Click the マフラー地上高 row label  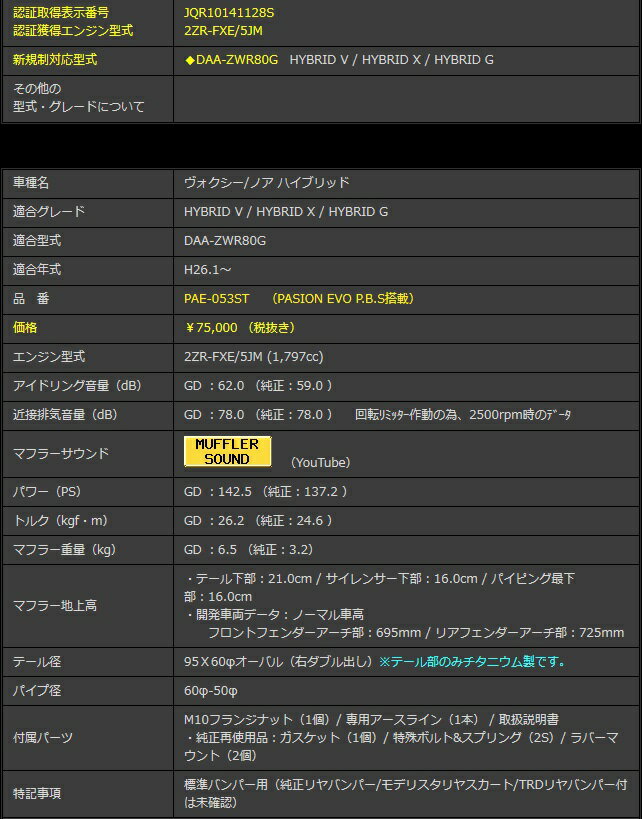[55, 605]
